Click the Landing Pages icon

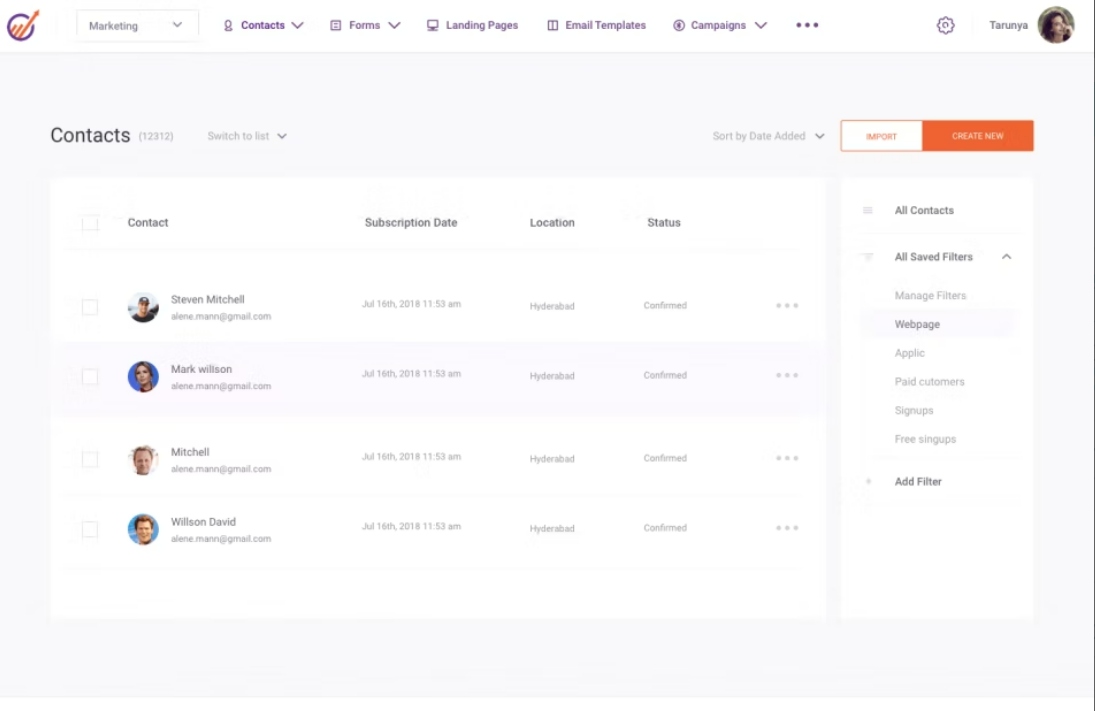[432, 24]
